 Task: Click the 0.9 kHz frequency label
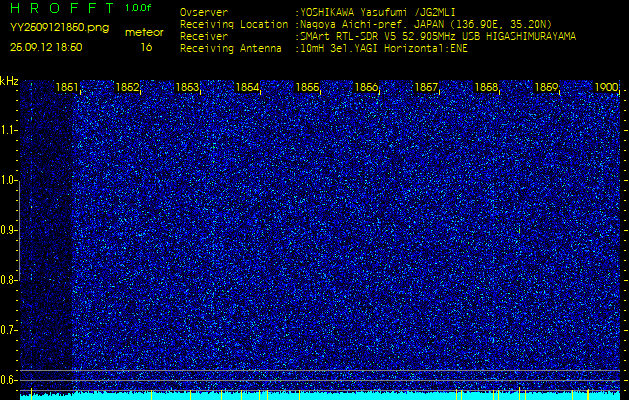click(x=8, y=230)
